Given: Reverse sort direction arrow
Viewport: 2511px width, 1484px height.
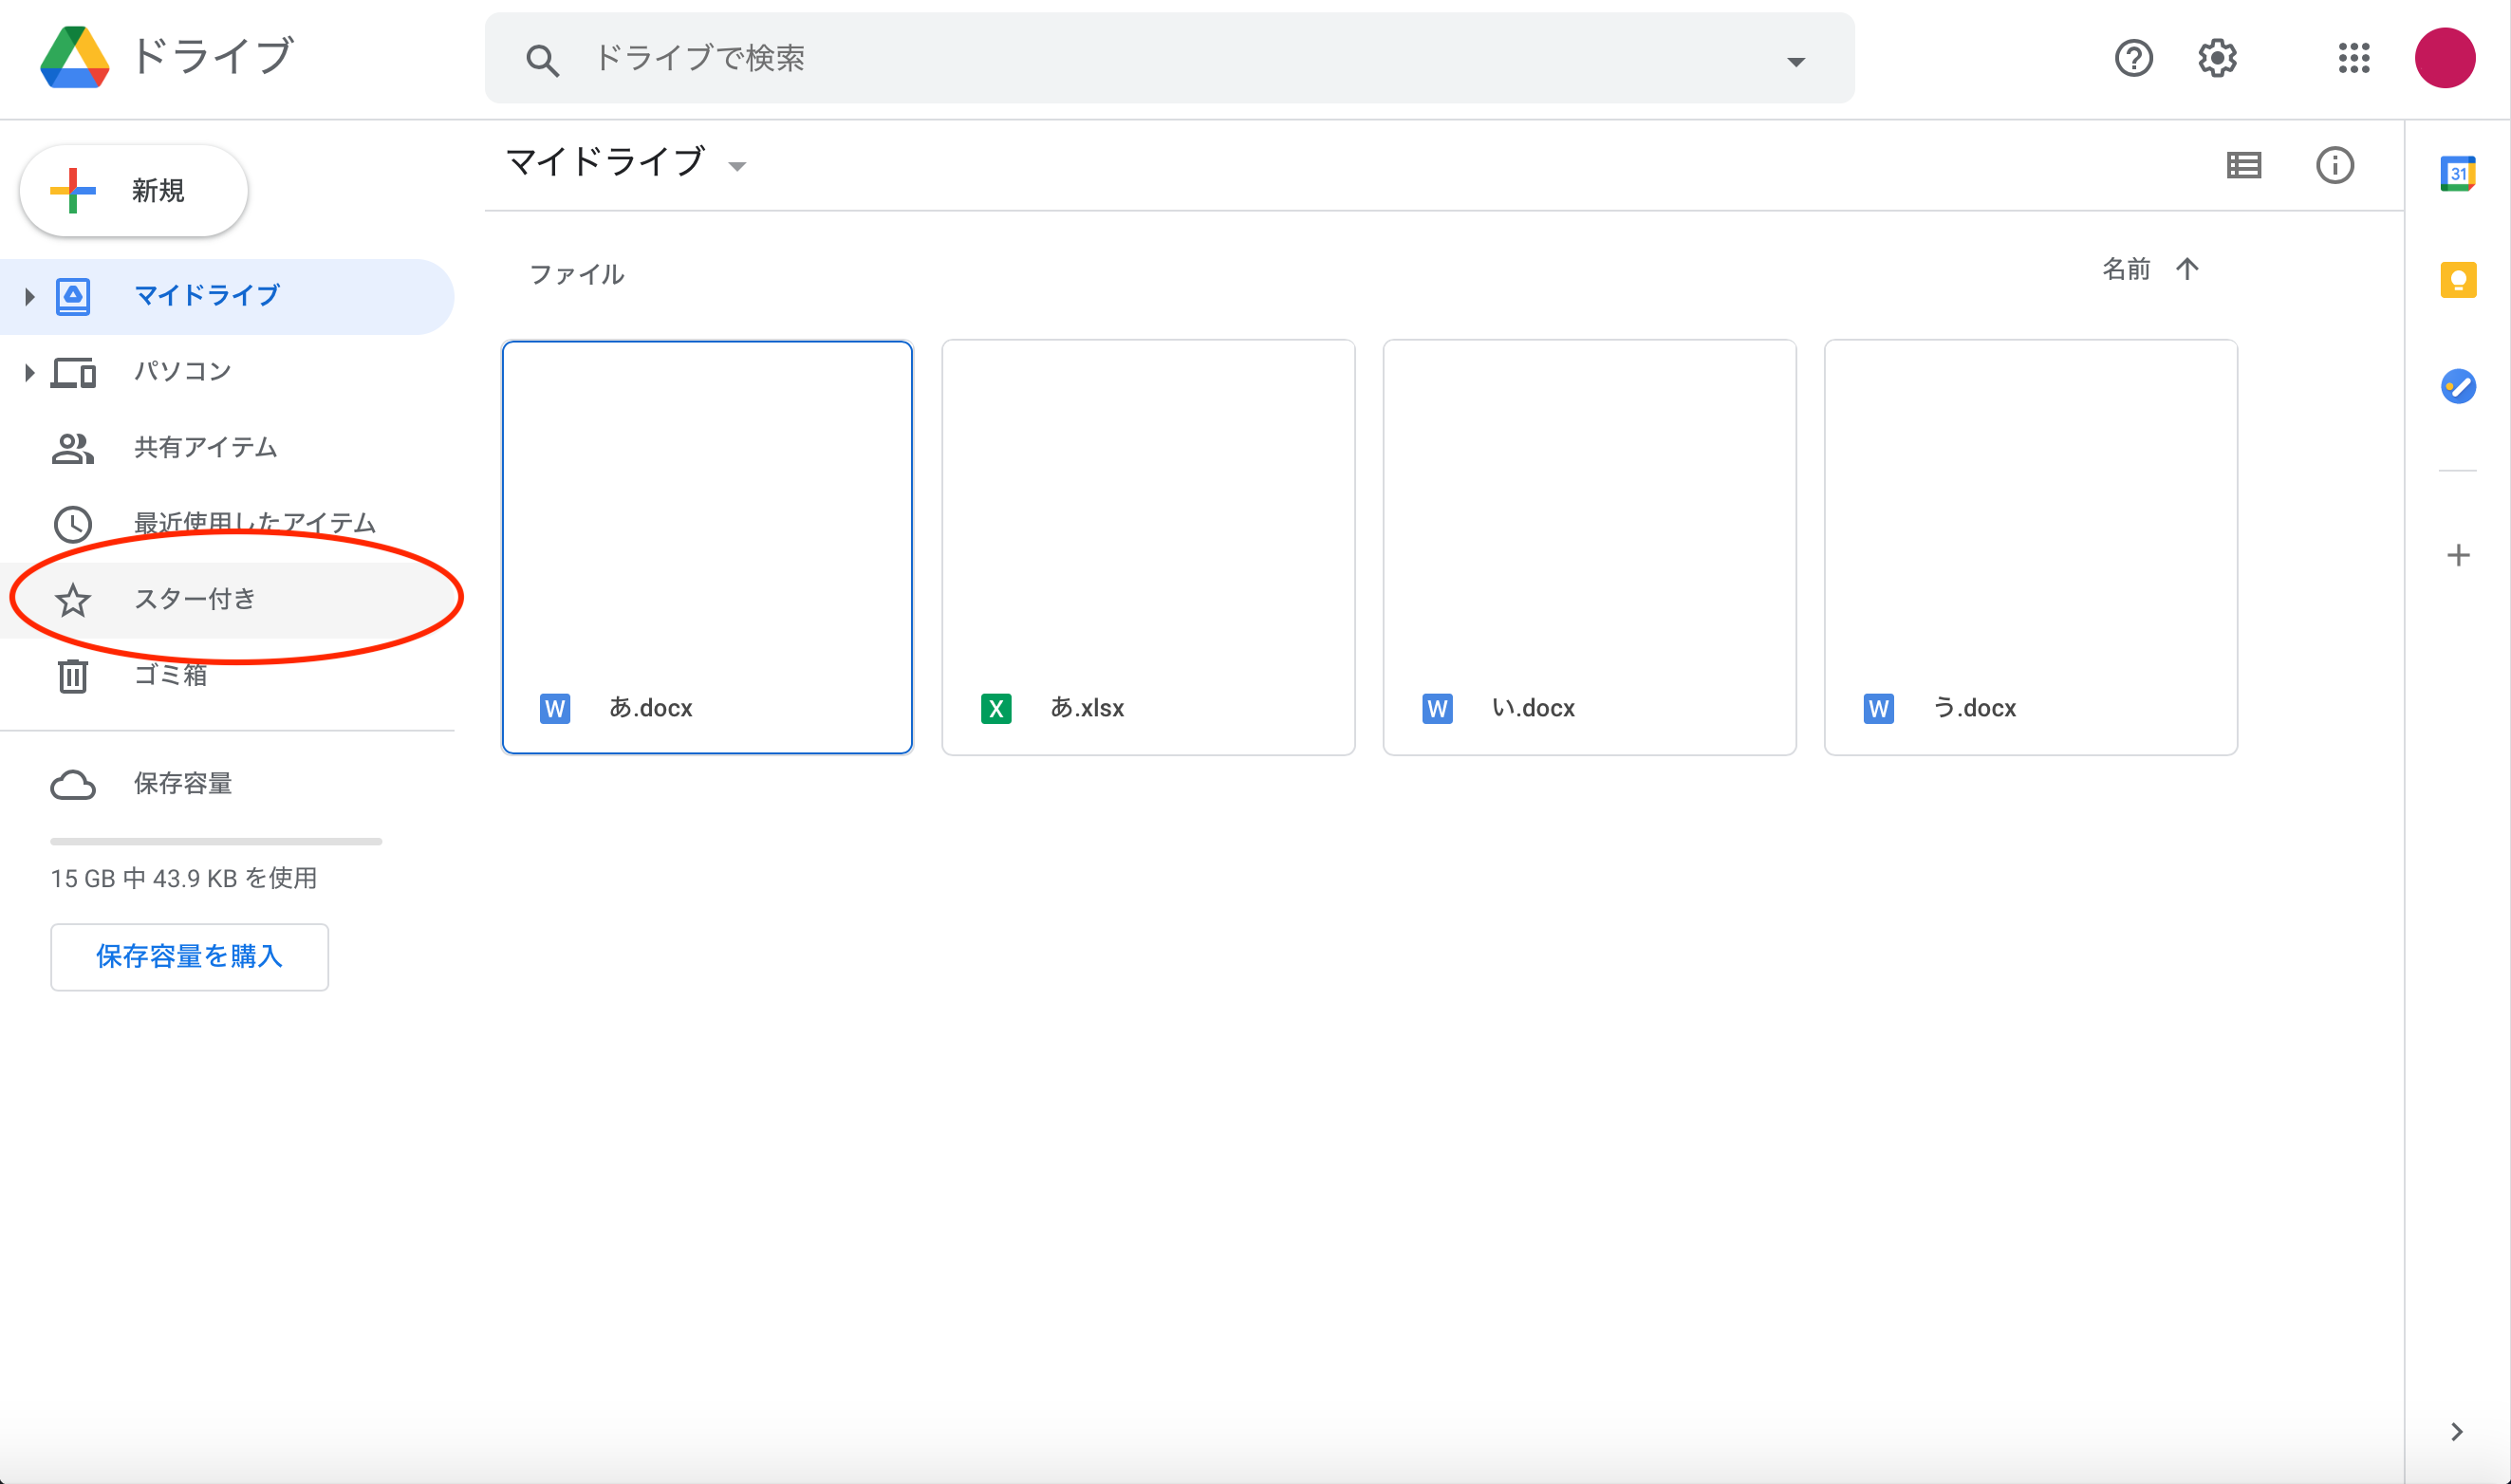Looking at the screenshot, I should click(2187, 269).
